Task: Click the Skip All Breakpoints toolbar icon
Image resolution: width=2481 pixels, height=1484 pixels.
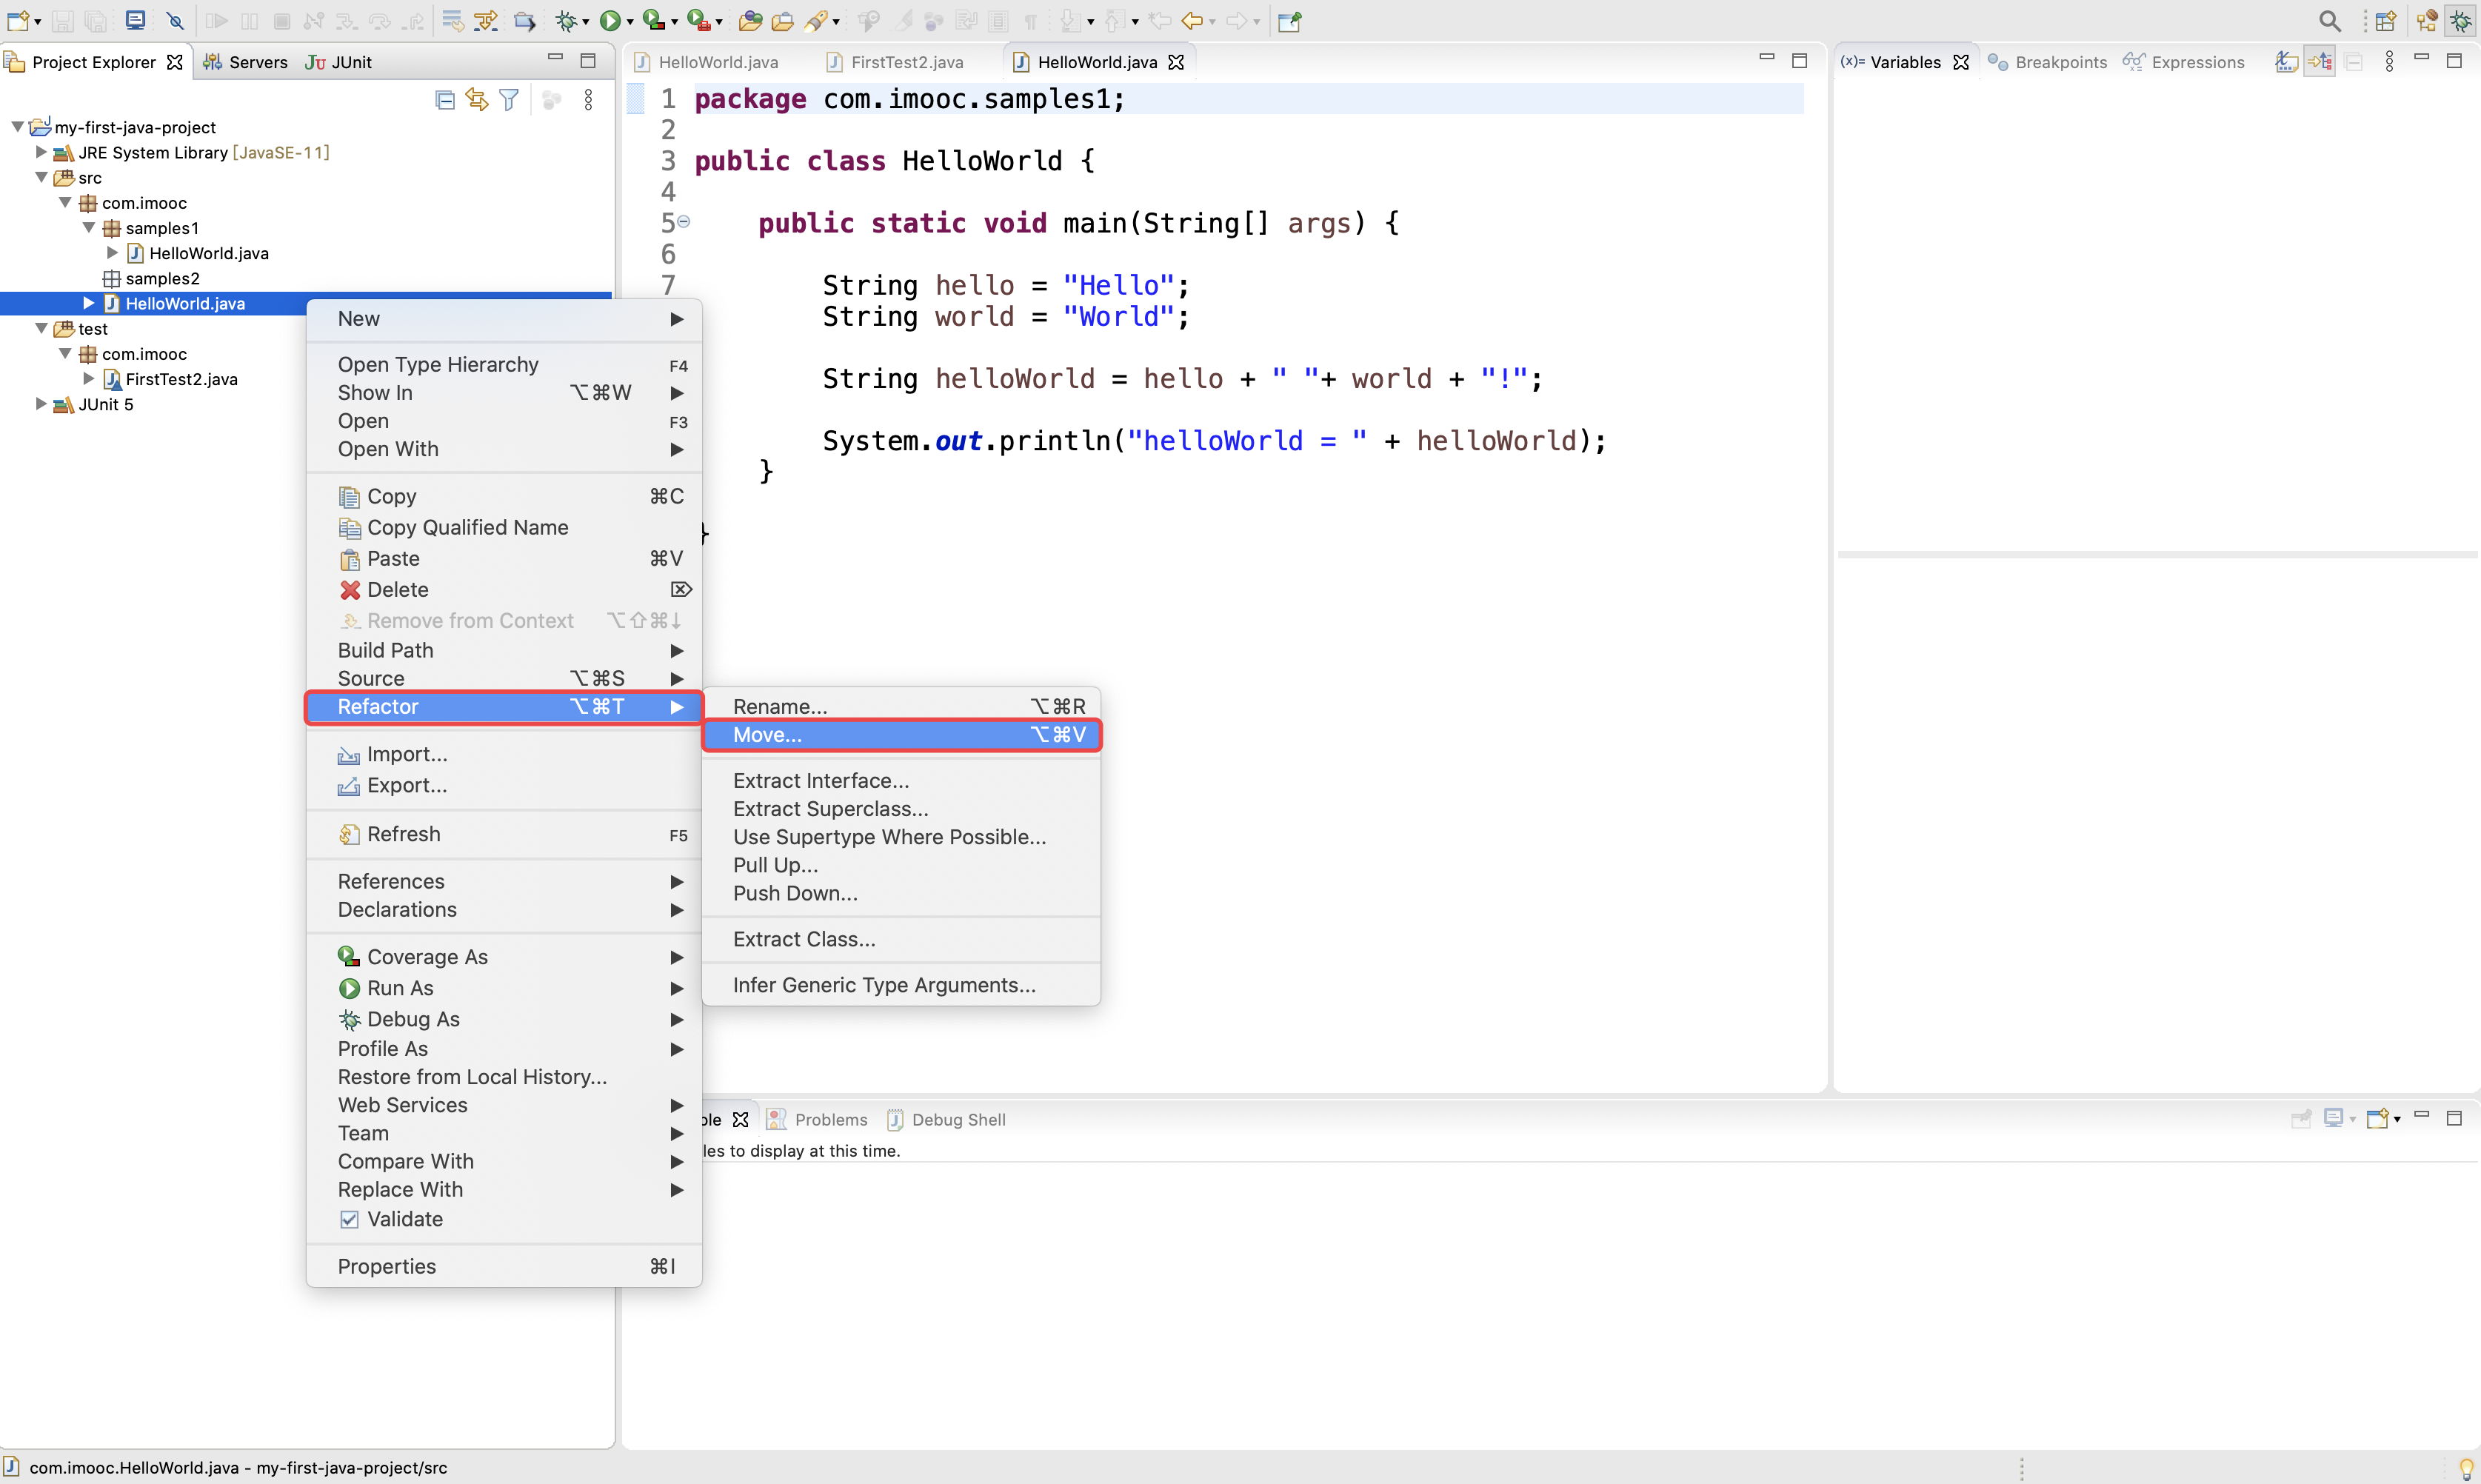Action: point(176,20)
